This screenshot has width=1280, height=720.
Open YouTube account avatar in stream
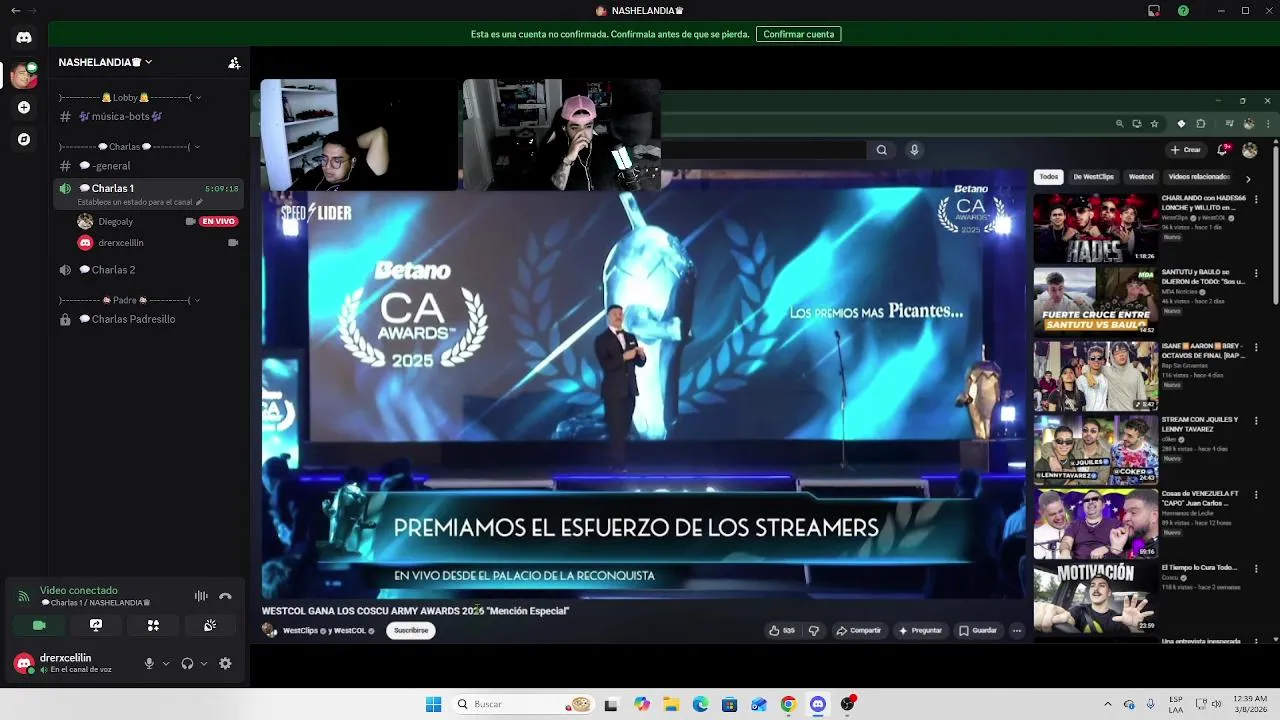pos(1249,150)
